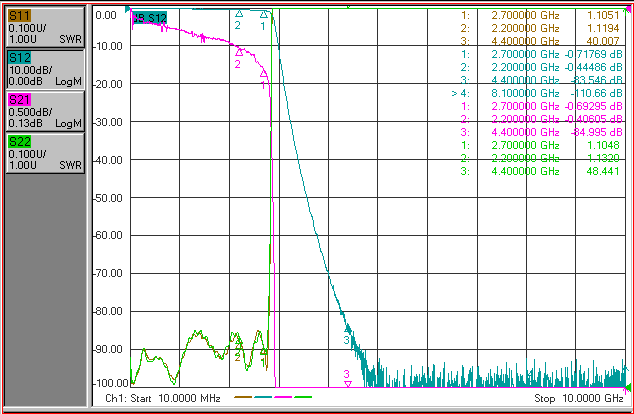Click the teal S12 marker 3 readout -83.546 dB
Viewport: 634px width, 414px height.
tap(596, 80)
